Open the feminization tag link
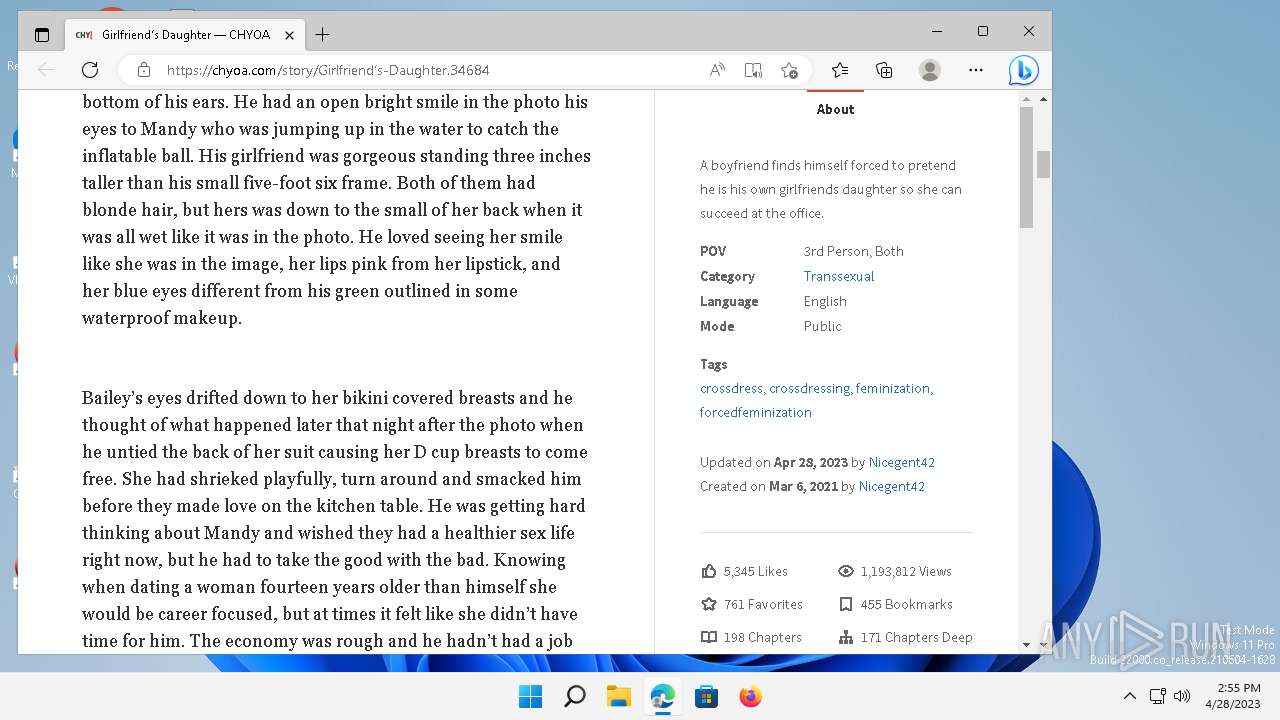1280x720 pixels. [x=894, y=388]
